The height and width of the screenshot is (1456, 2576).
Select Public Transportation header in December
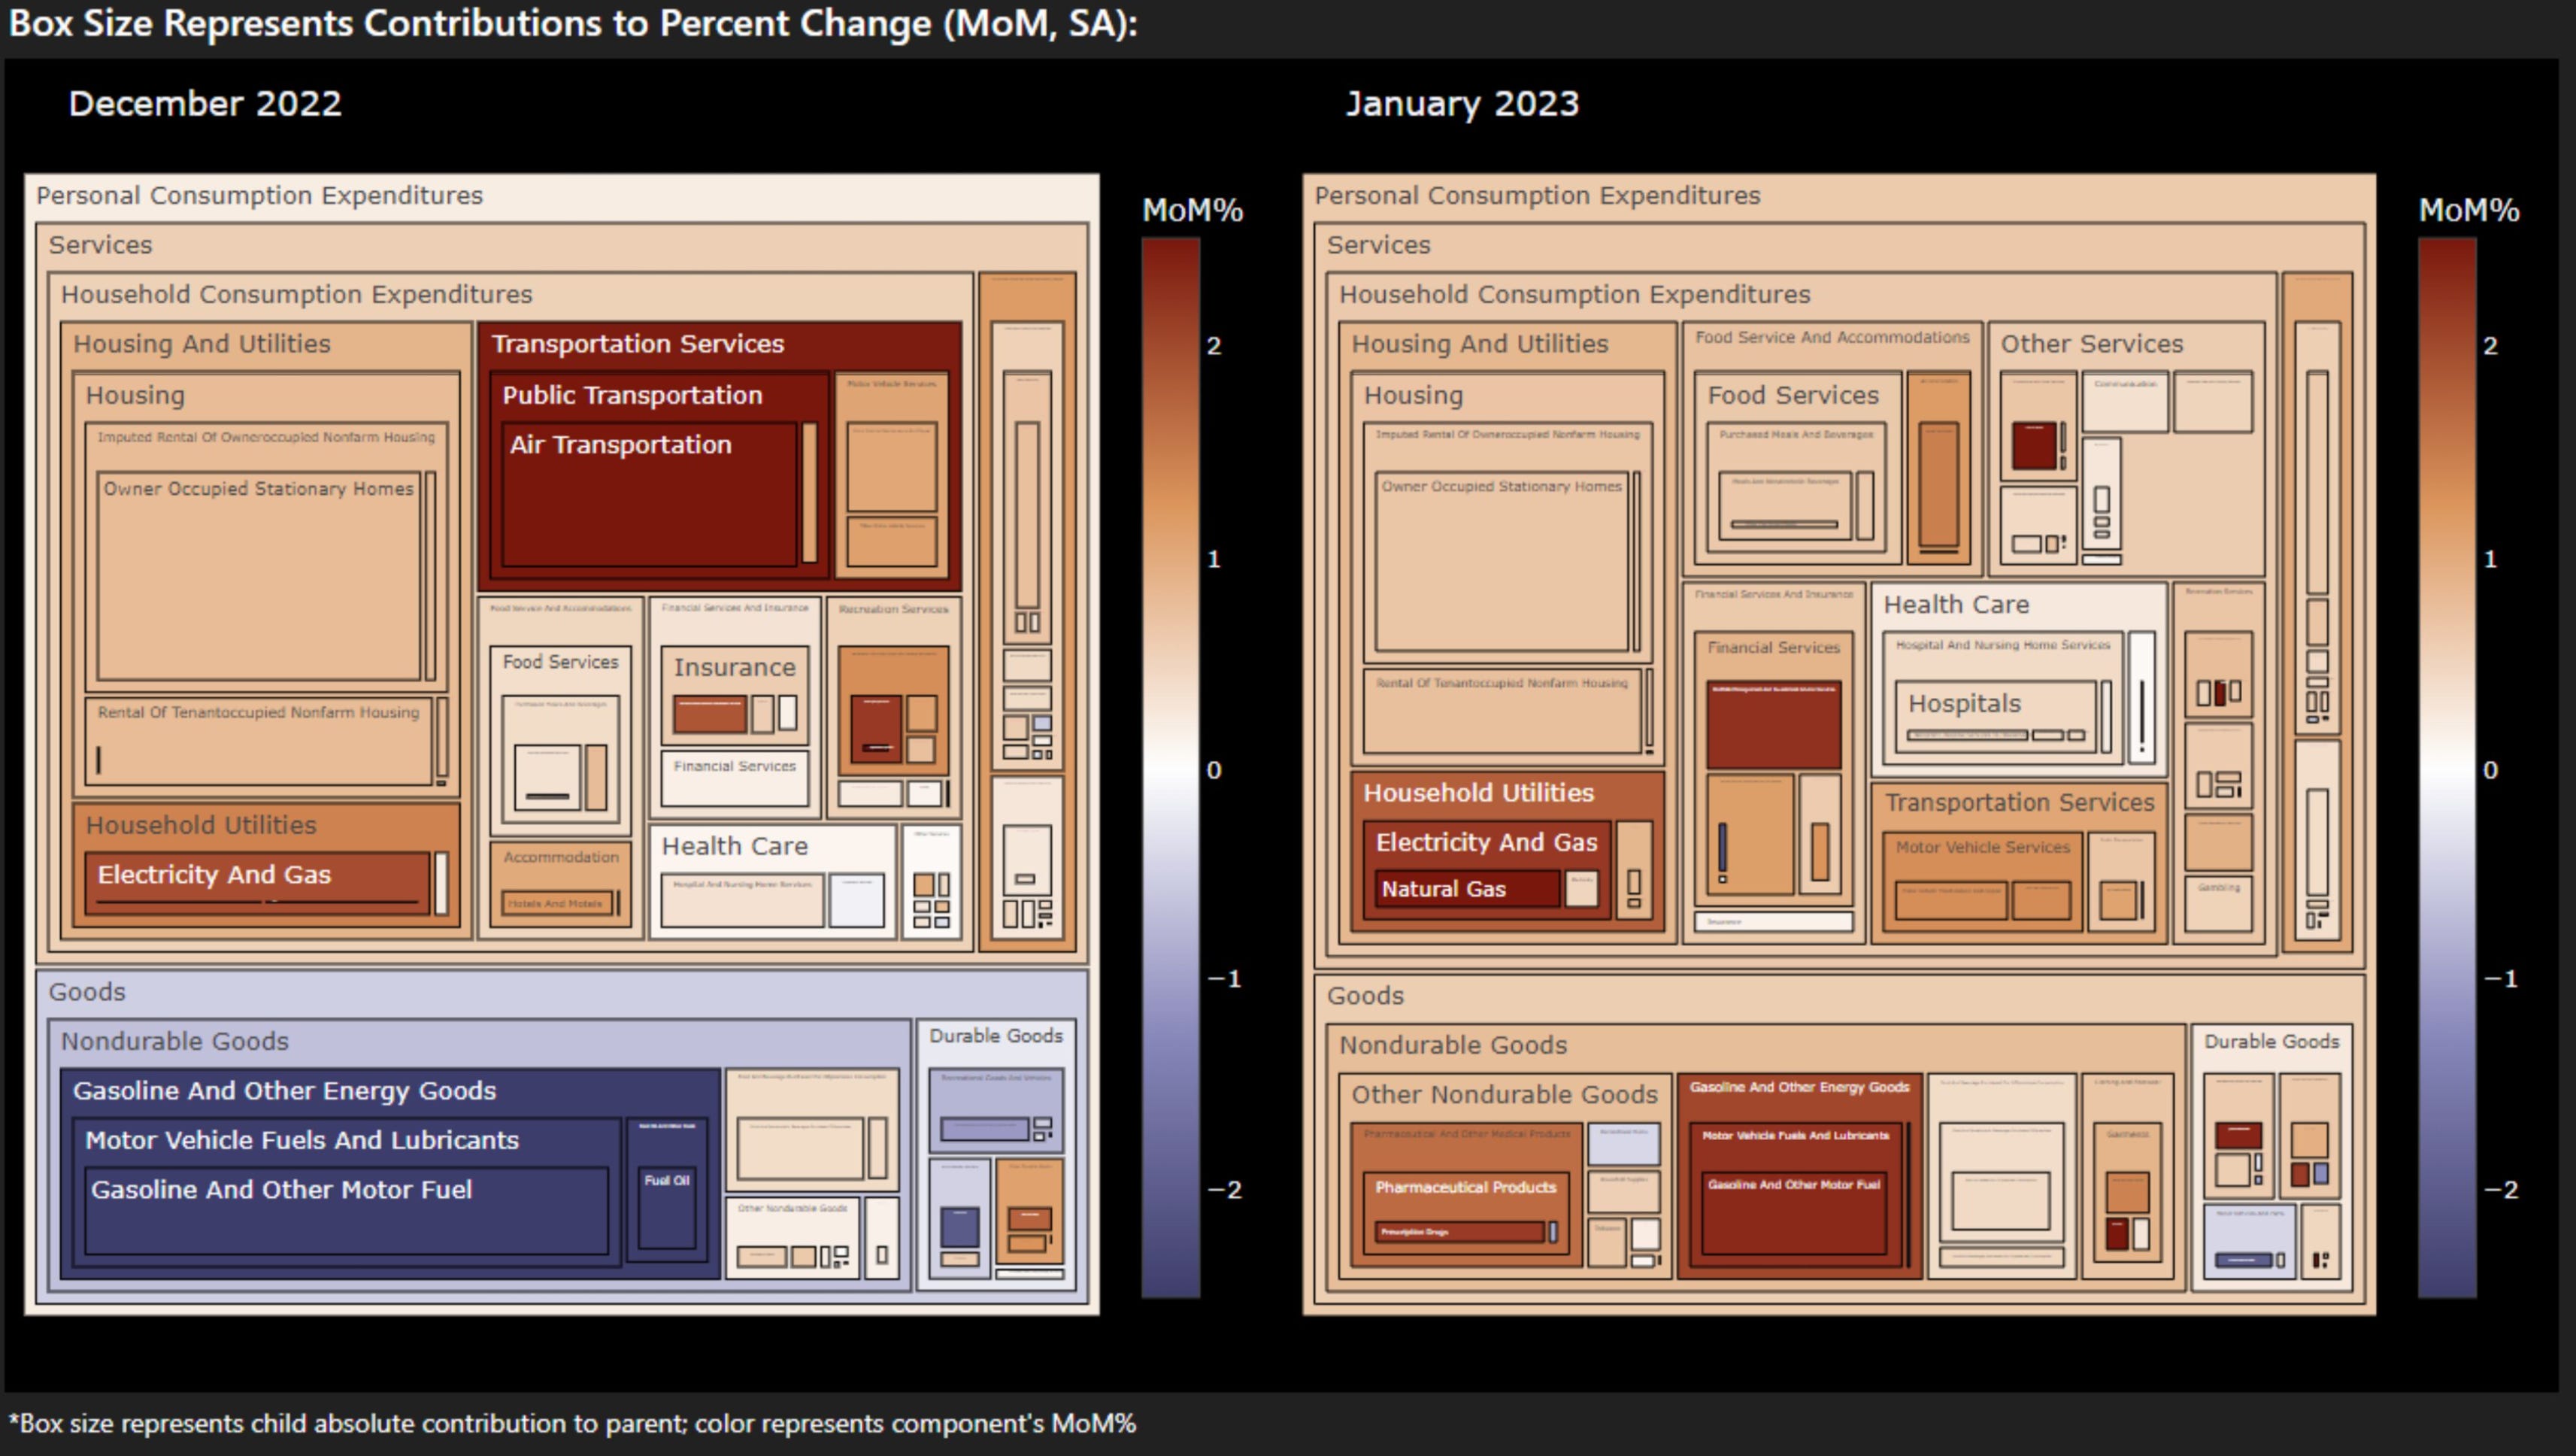(x=632, y=396)
